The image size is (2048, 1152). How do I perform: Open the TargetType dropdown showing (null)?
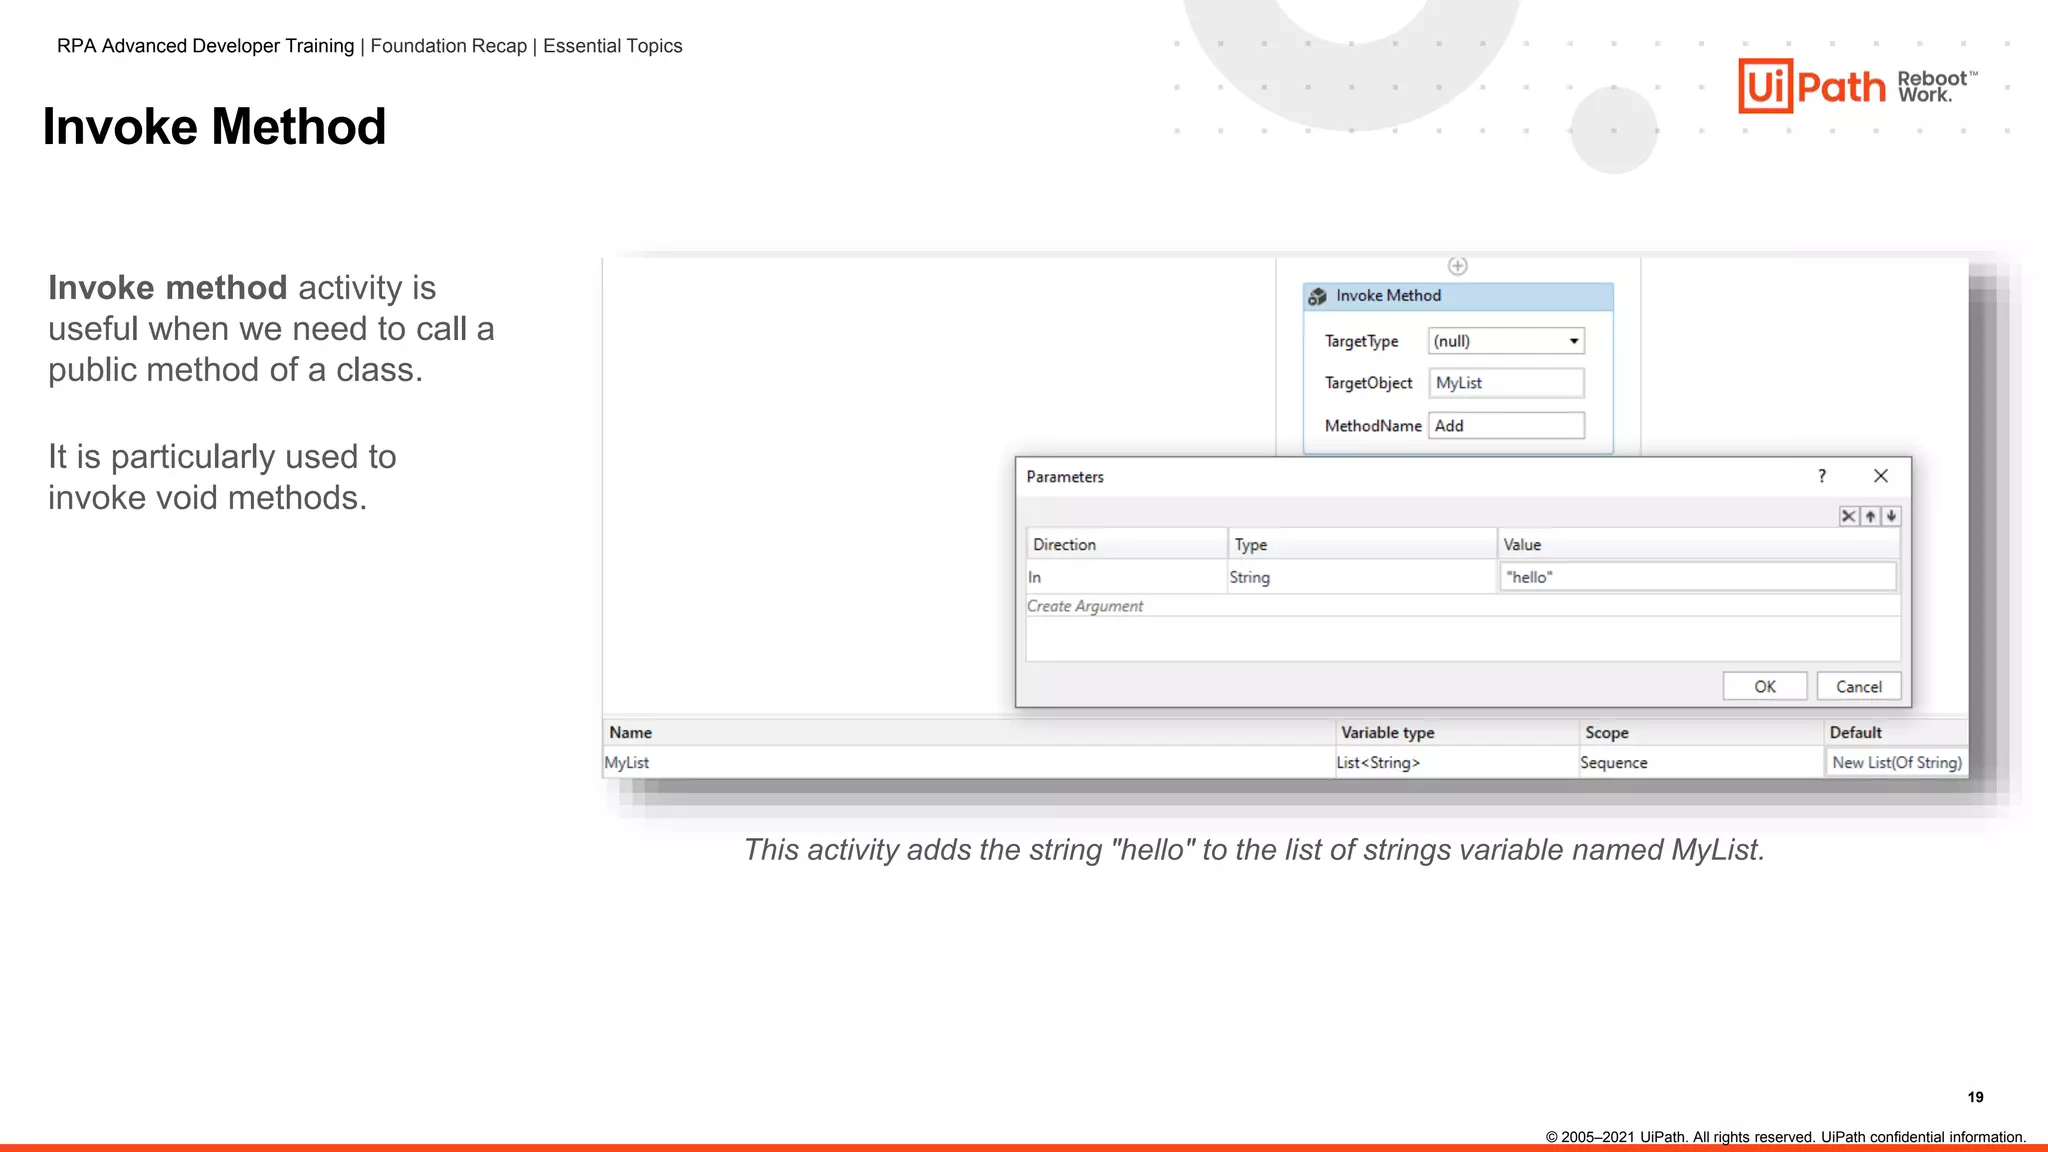[1506, 341]
